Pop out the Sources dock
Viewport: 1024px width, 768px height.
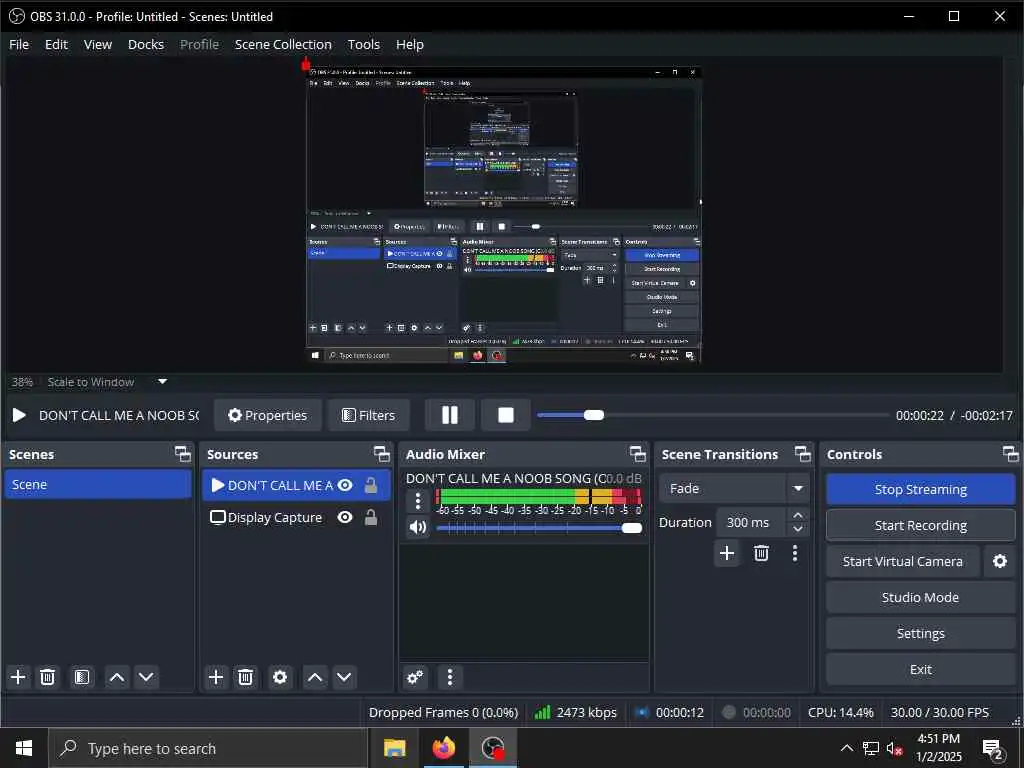coord(382,454)
